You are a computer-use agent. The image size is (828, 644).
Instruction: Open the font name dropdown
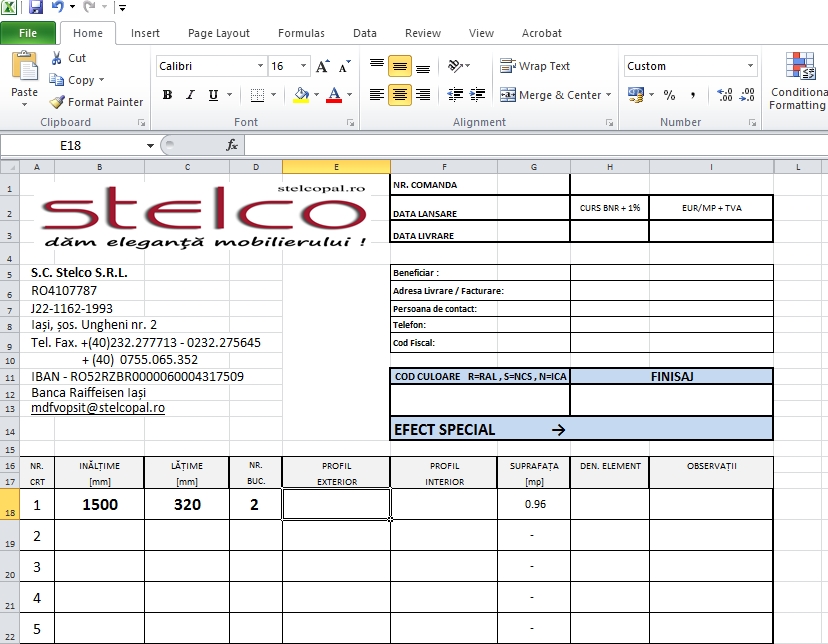[x=260, y=66]
